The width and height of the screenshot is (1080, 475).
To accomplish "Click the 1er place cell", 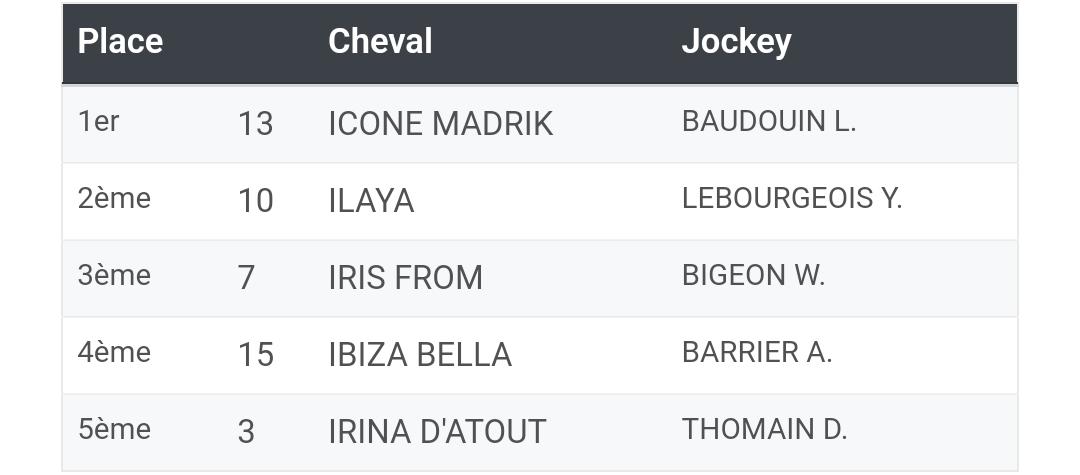I will (x=98, y=121).
